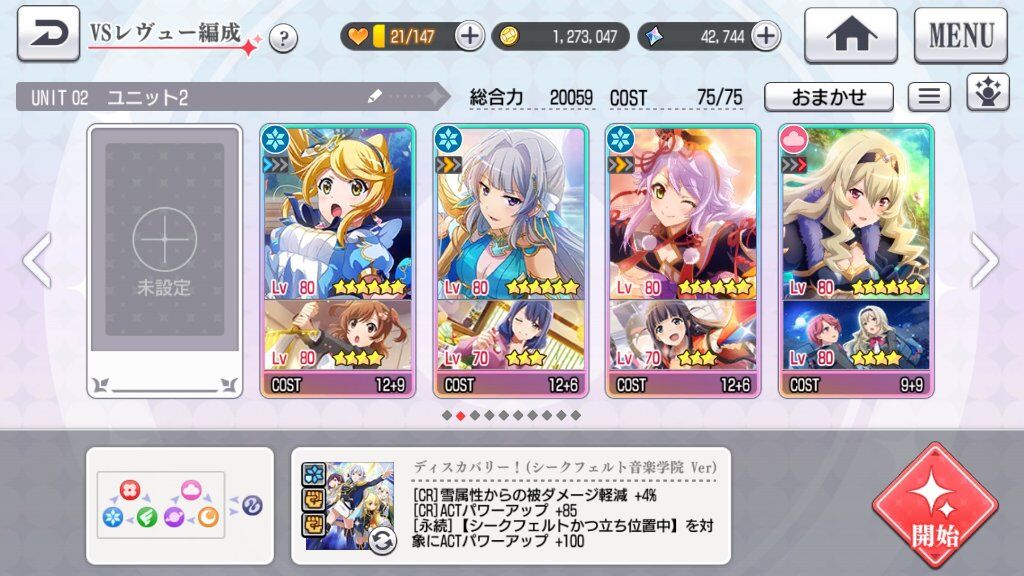Open the MENU button

click(961, 36)
